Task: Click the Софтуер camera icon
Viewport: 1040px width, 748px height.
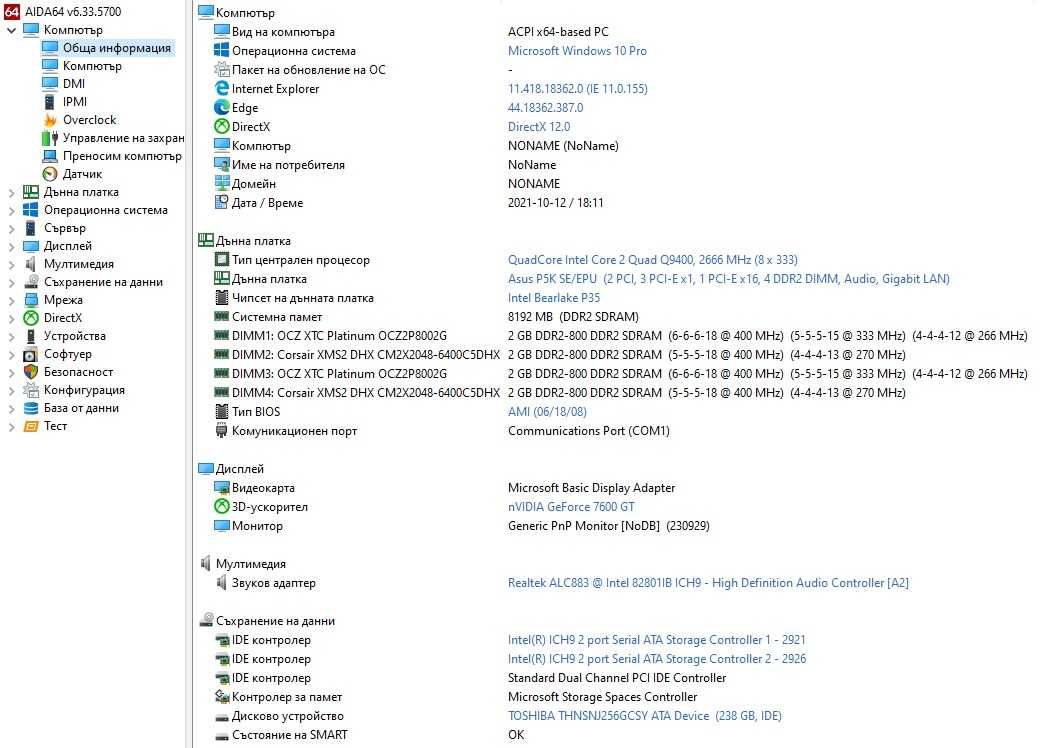Action: 31,354
